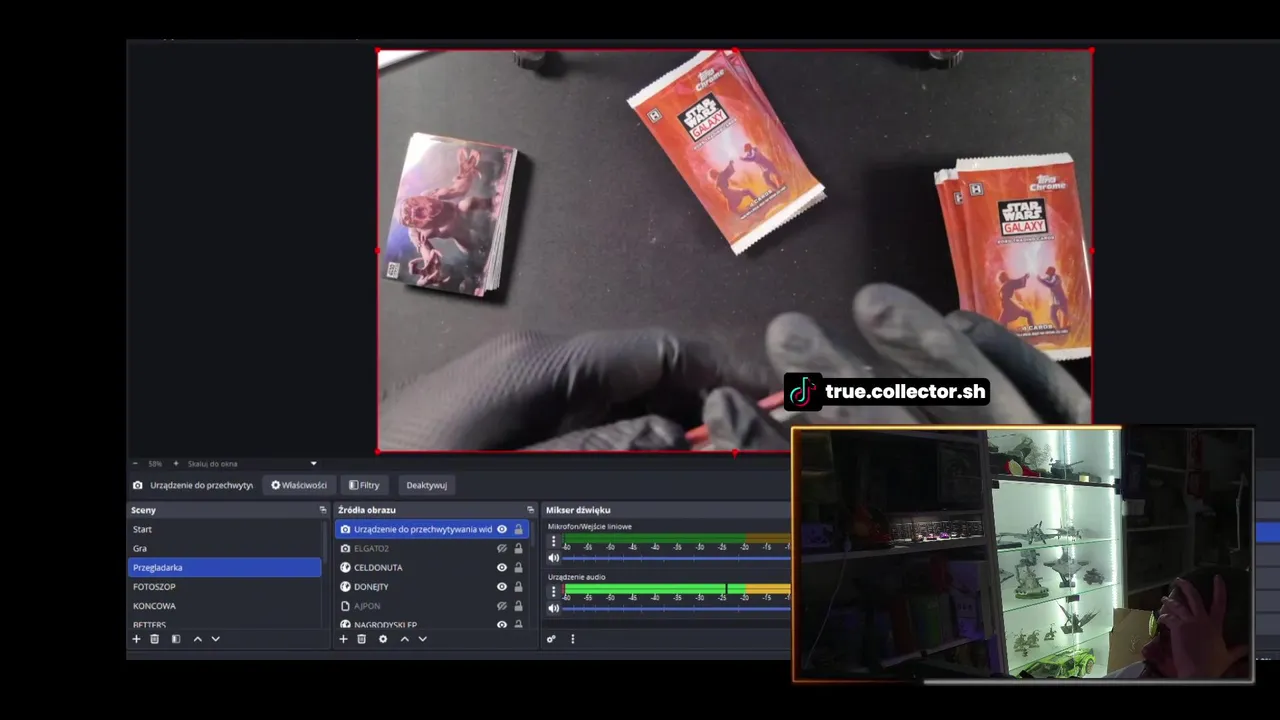Click the Urządzenie do przechwyty source name label
Viewport: 1280px width, 720px height.
pos(202,485)
